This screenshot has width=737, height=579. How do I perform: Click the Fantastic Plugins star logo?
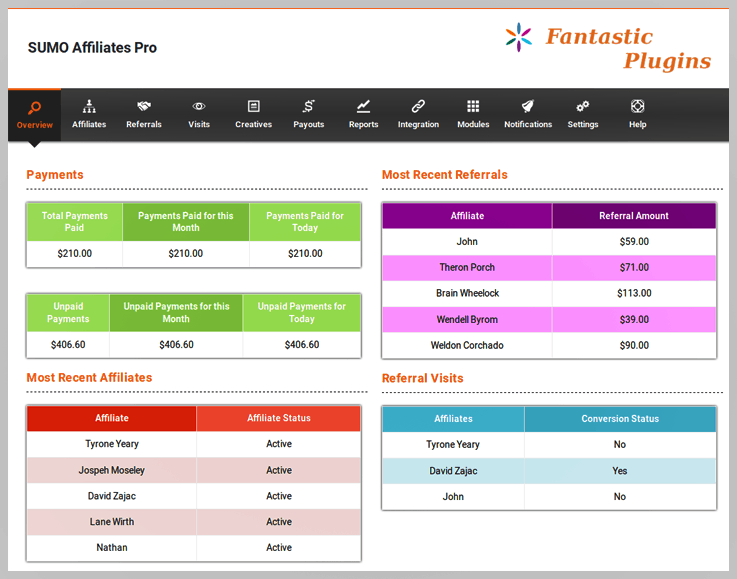519,37
